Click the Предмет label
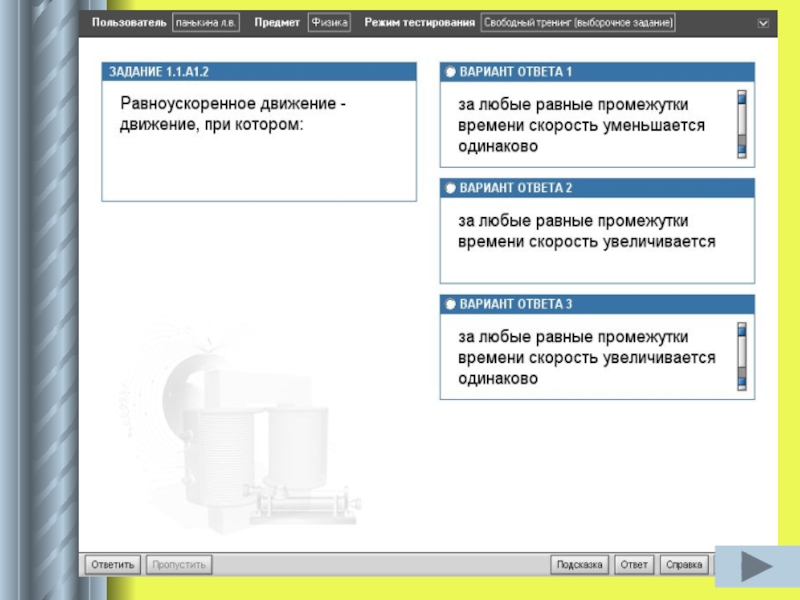 point(277,23)
